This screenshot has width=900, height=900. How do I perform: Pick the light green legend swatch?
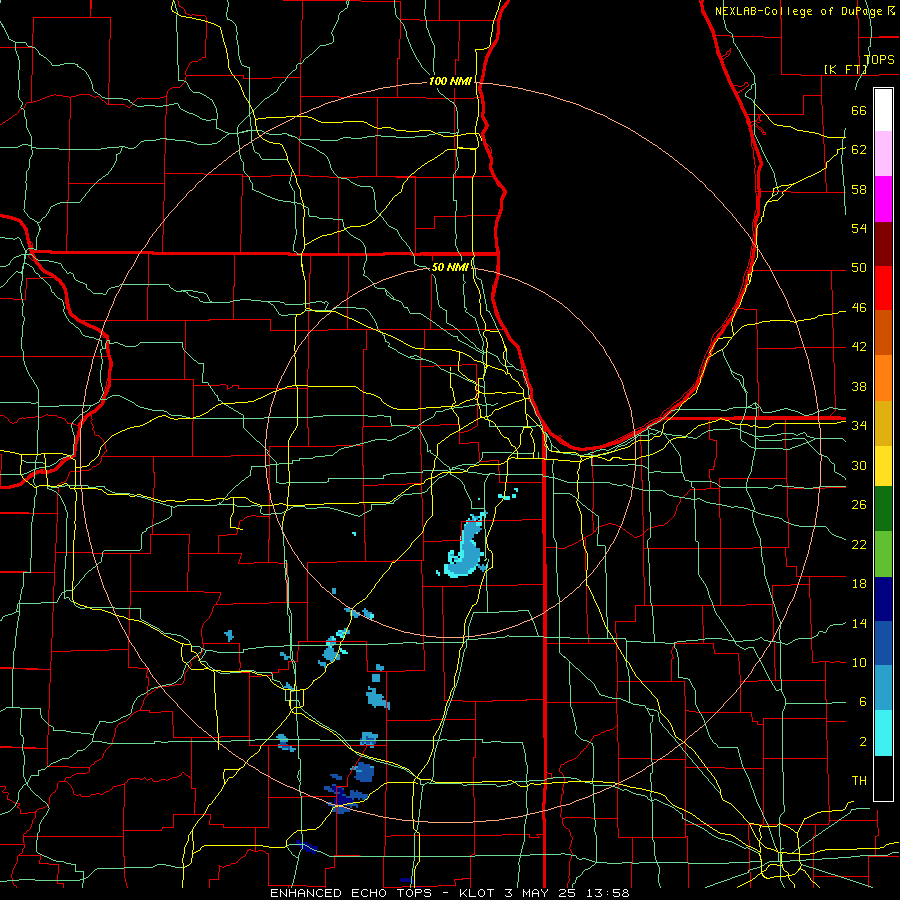point(883,554)
